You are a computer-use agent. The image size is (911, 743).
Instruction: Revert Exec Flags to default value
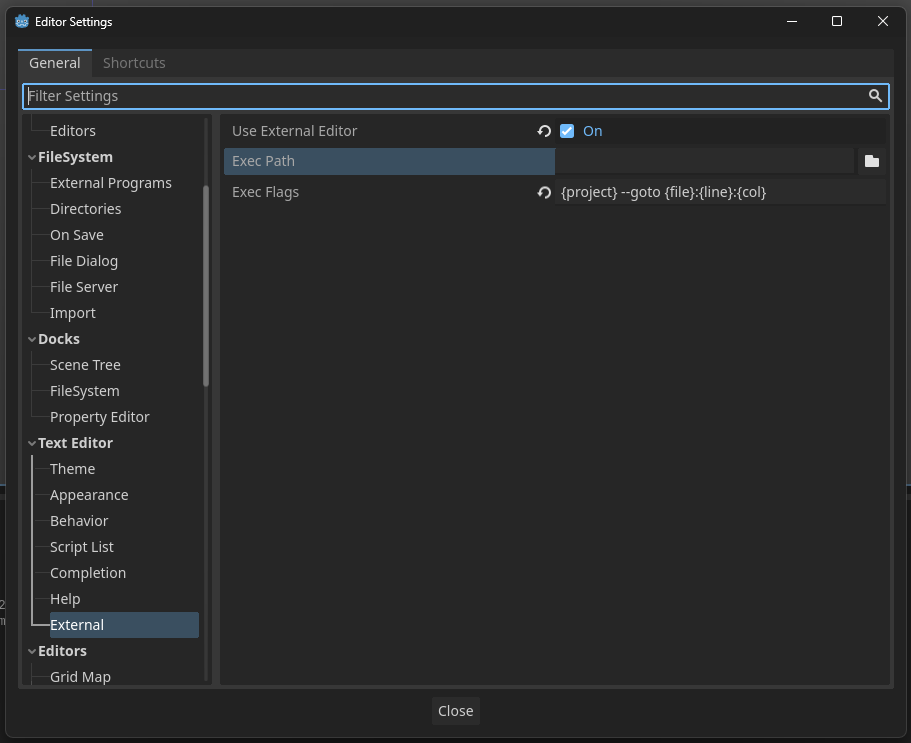point(544,192)
